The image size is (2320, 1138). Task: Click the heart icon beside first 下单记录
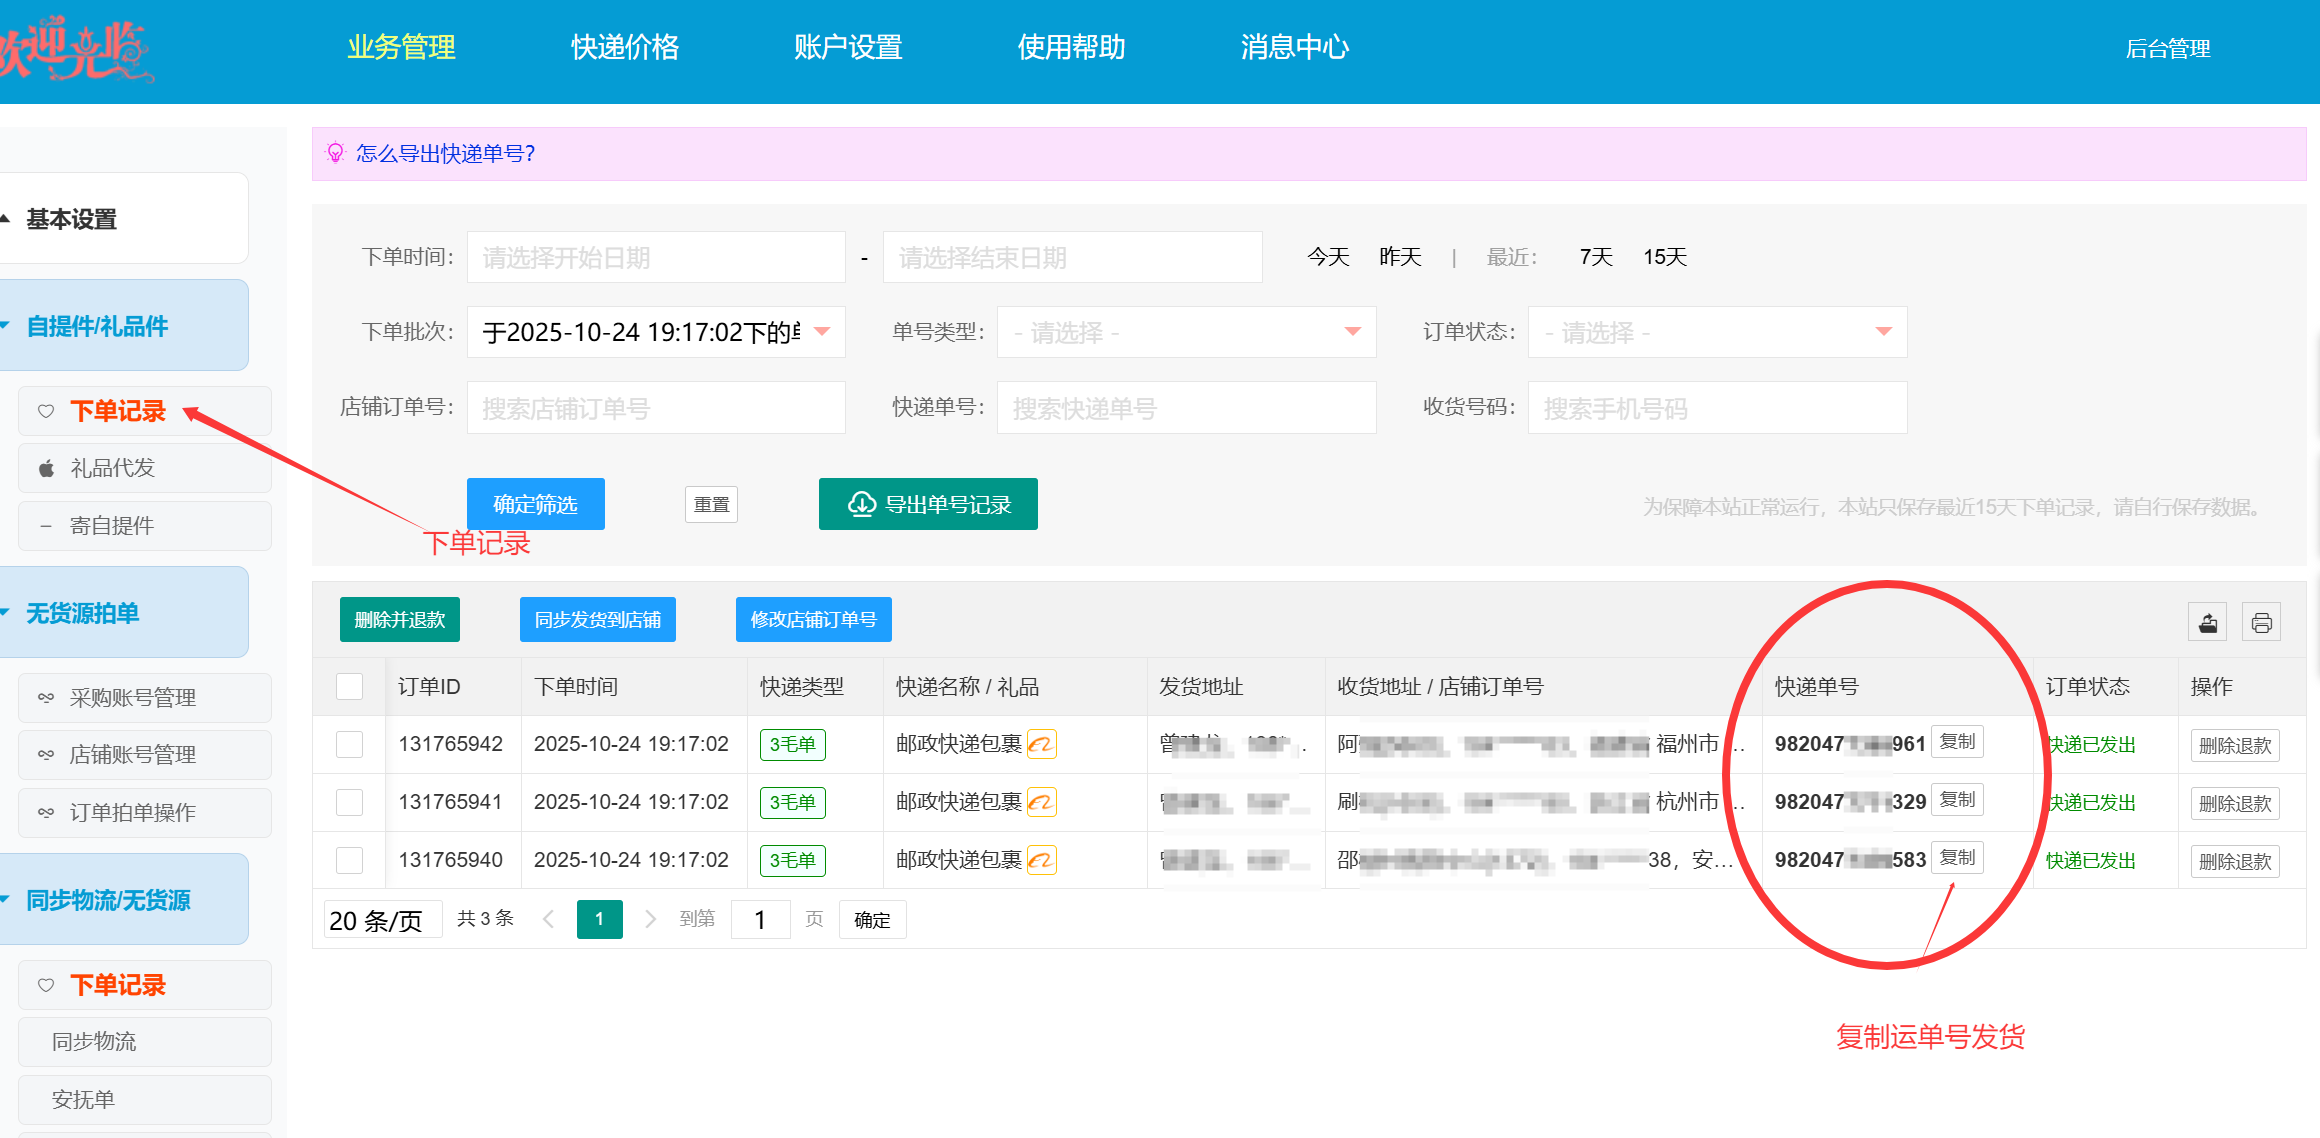46,411
